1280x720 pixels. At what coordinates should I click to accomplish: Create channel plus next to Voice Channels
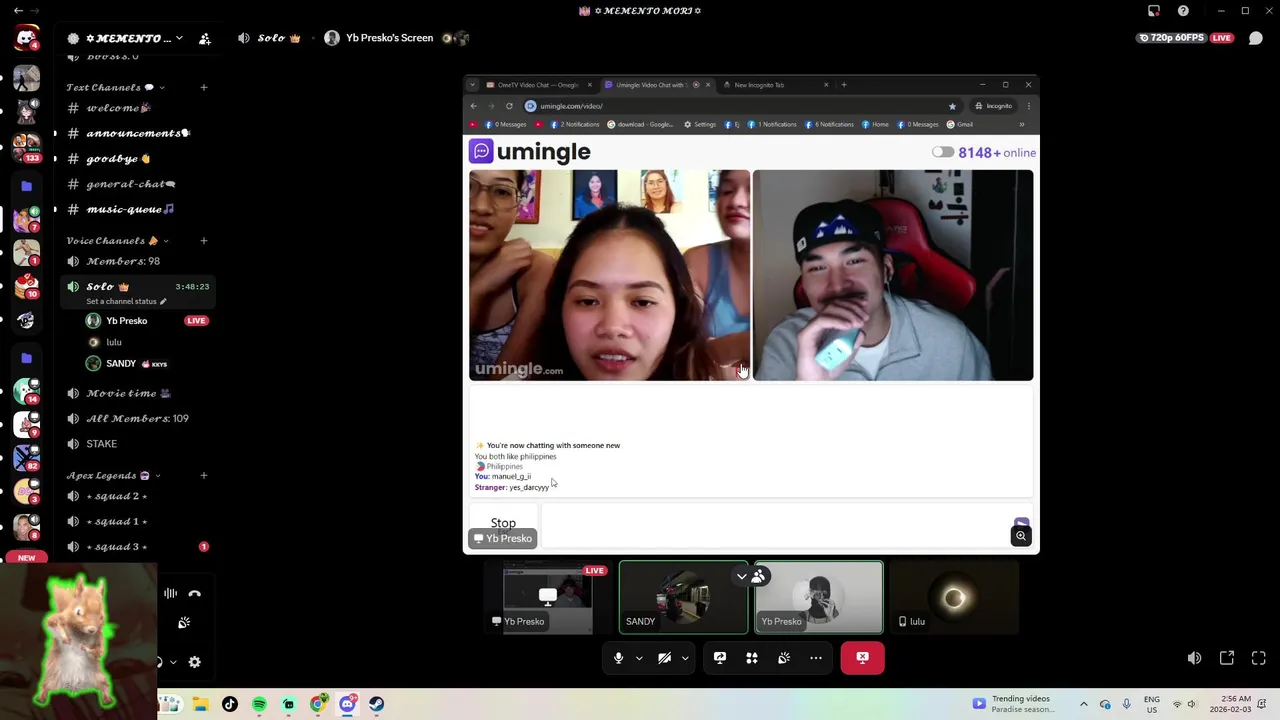point(204,241)
